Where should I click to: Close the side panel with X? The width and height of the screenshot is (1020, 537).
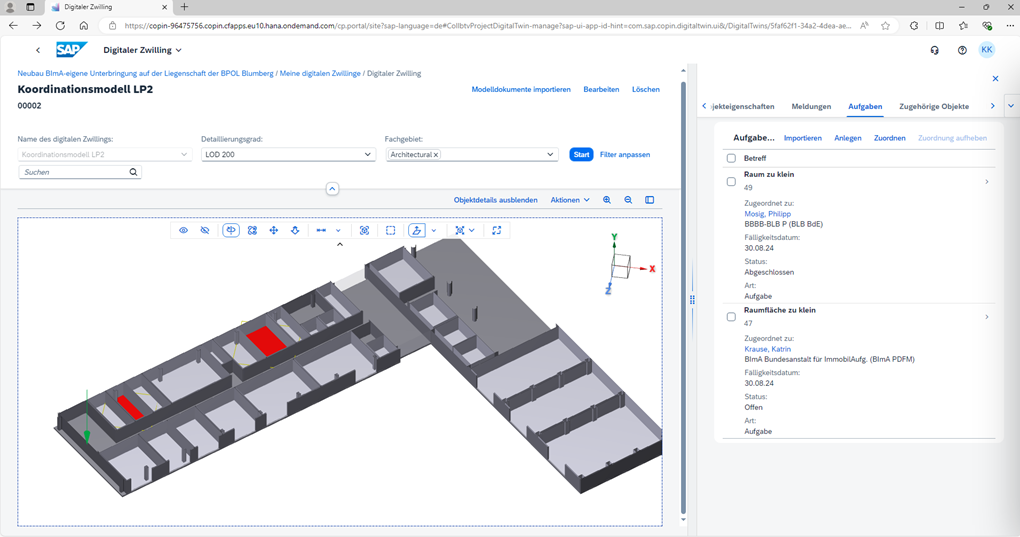(x=995, y=79)
